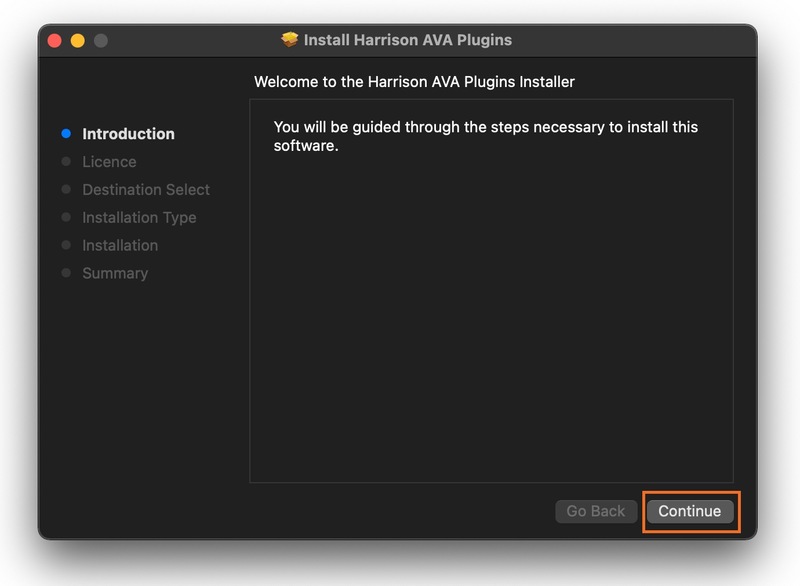The width and height of the screenshot is (800, 586).
Task: Click the Continue button
Action: click(x=689, y=511)
